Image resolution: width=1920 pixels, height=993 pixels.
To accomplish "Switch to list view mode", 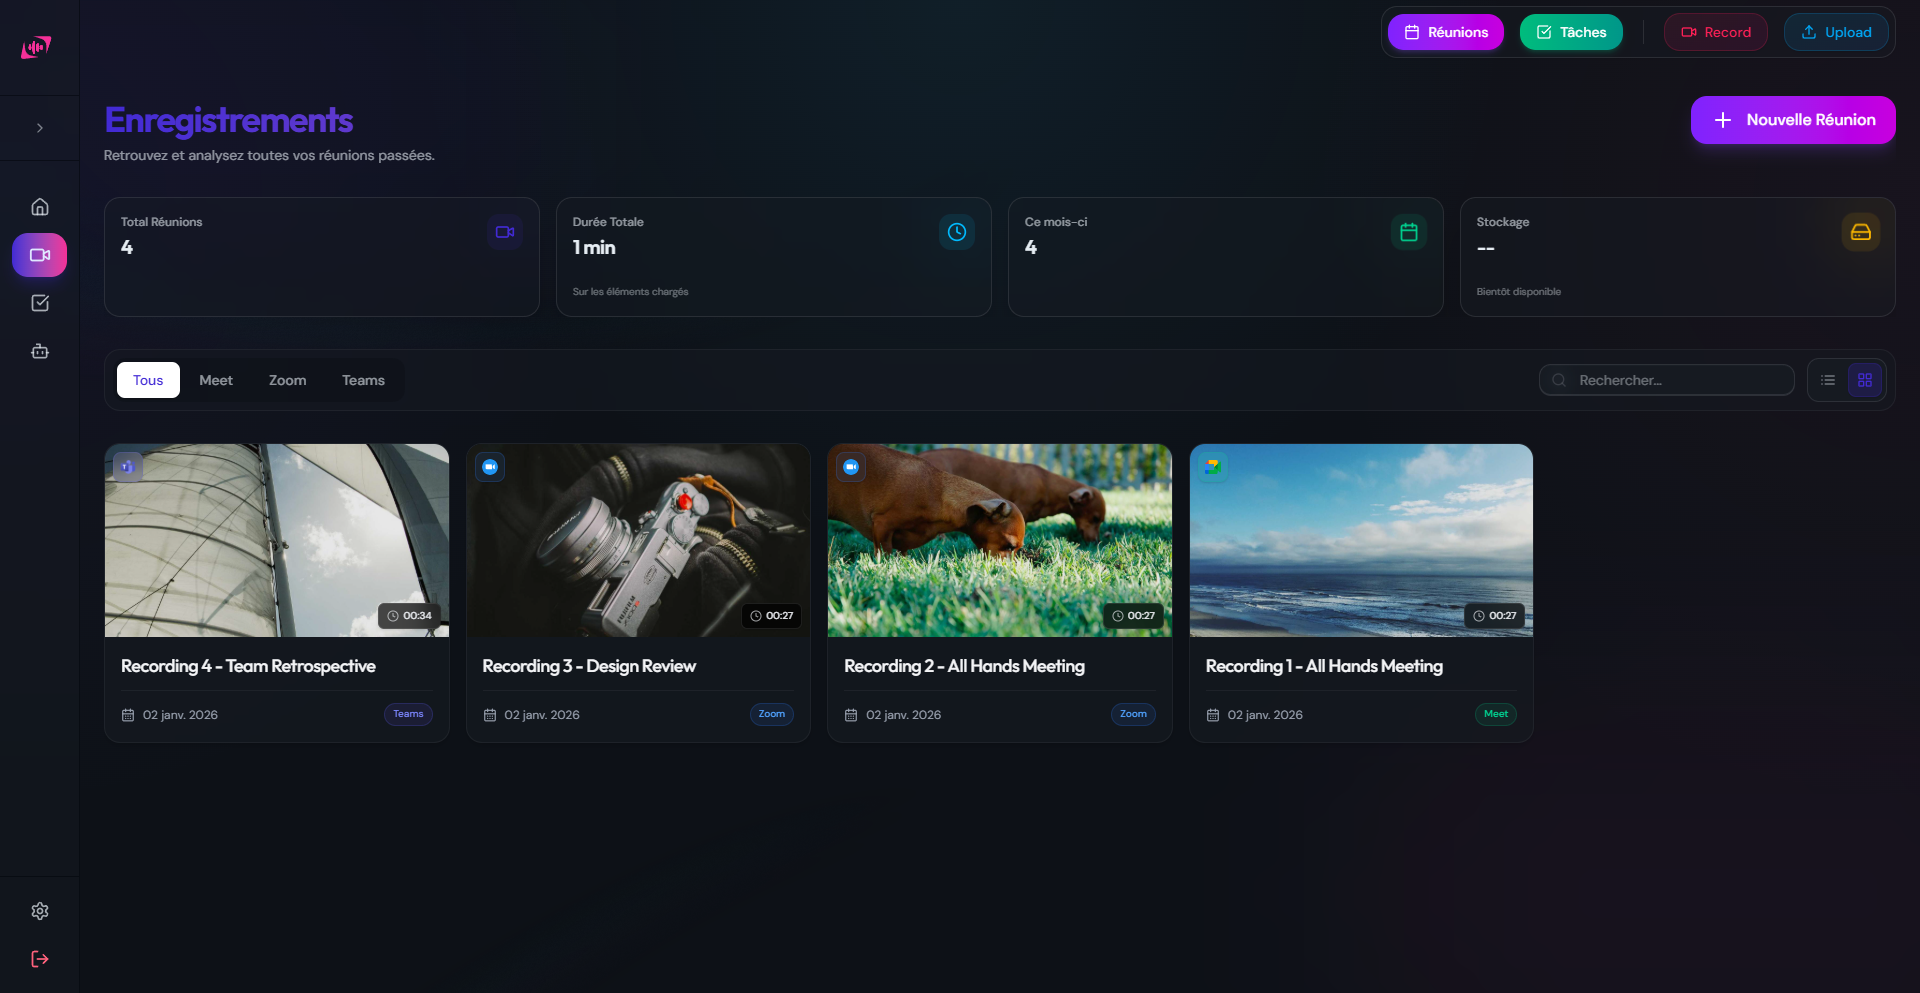I will pyautogui.click(x=1828, y=380).
